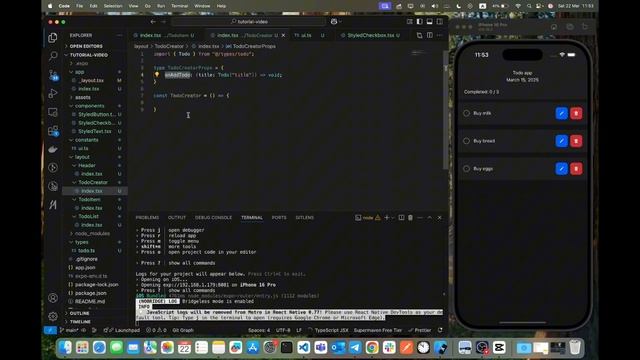Viewport: 640px width, 360px height.
Task: Switch to the OUTPUT panel tab
Action: click(x=177, y=218)
